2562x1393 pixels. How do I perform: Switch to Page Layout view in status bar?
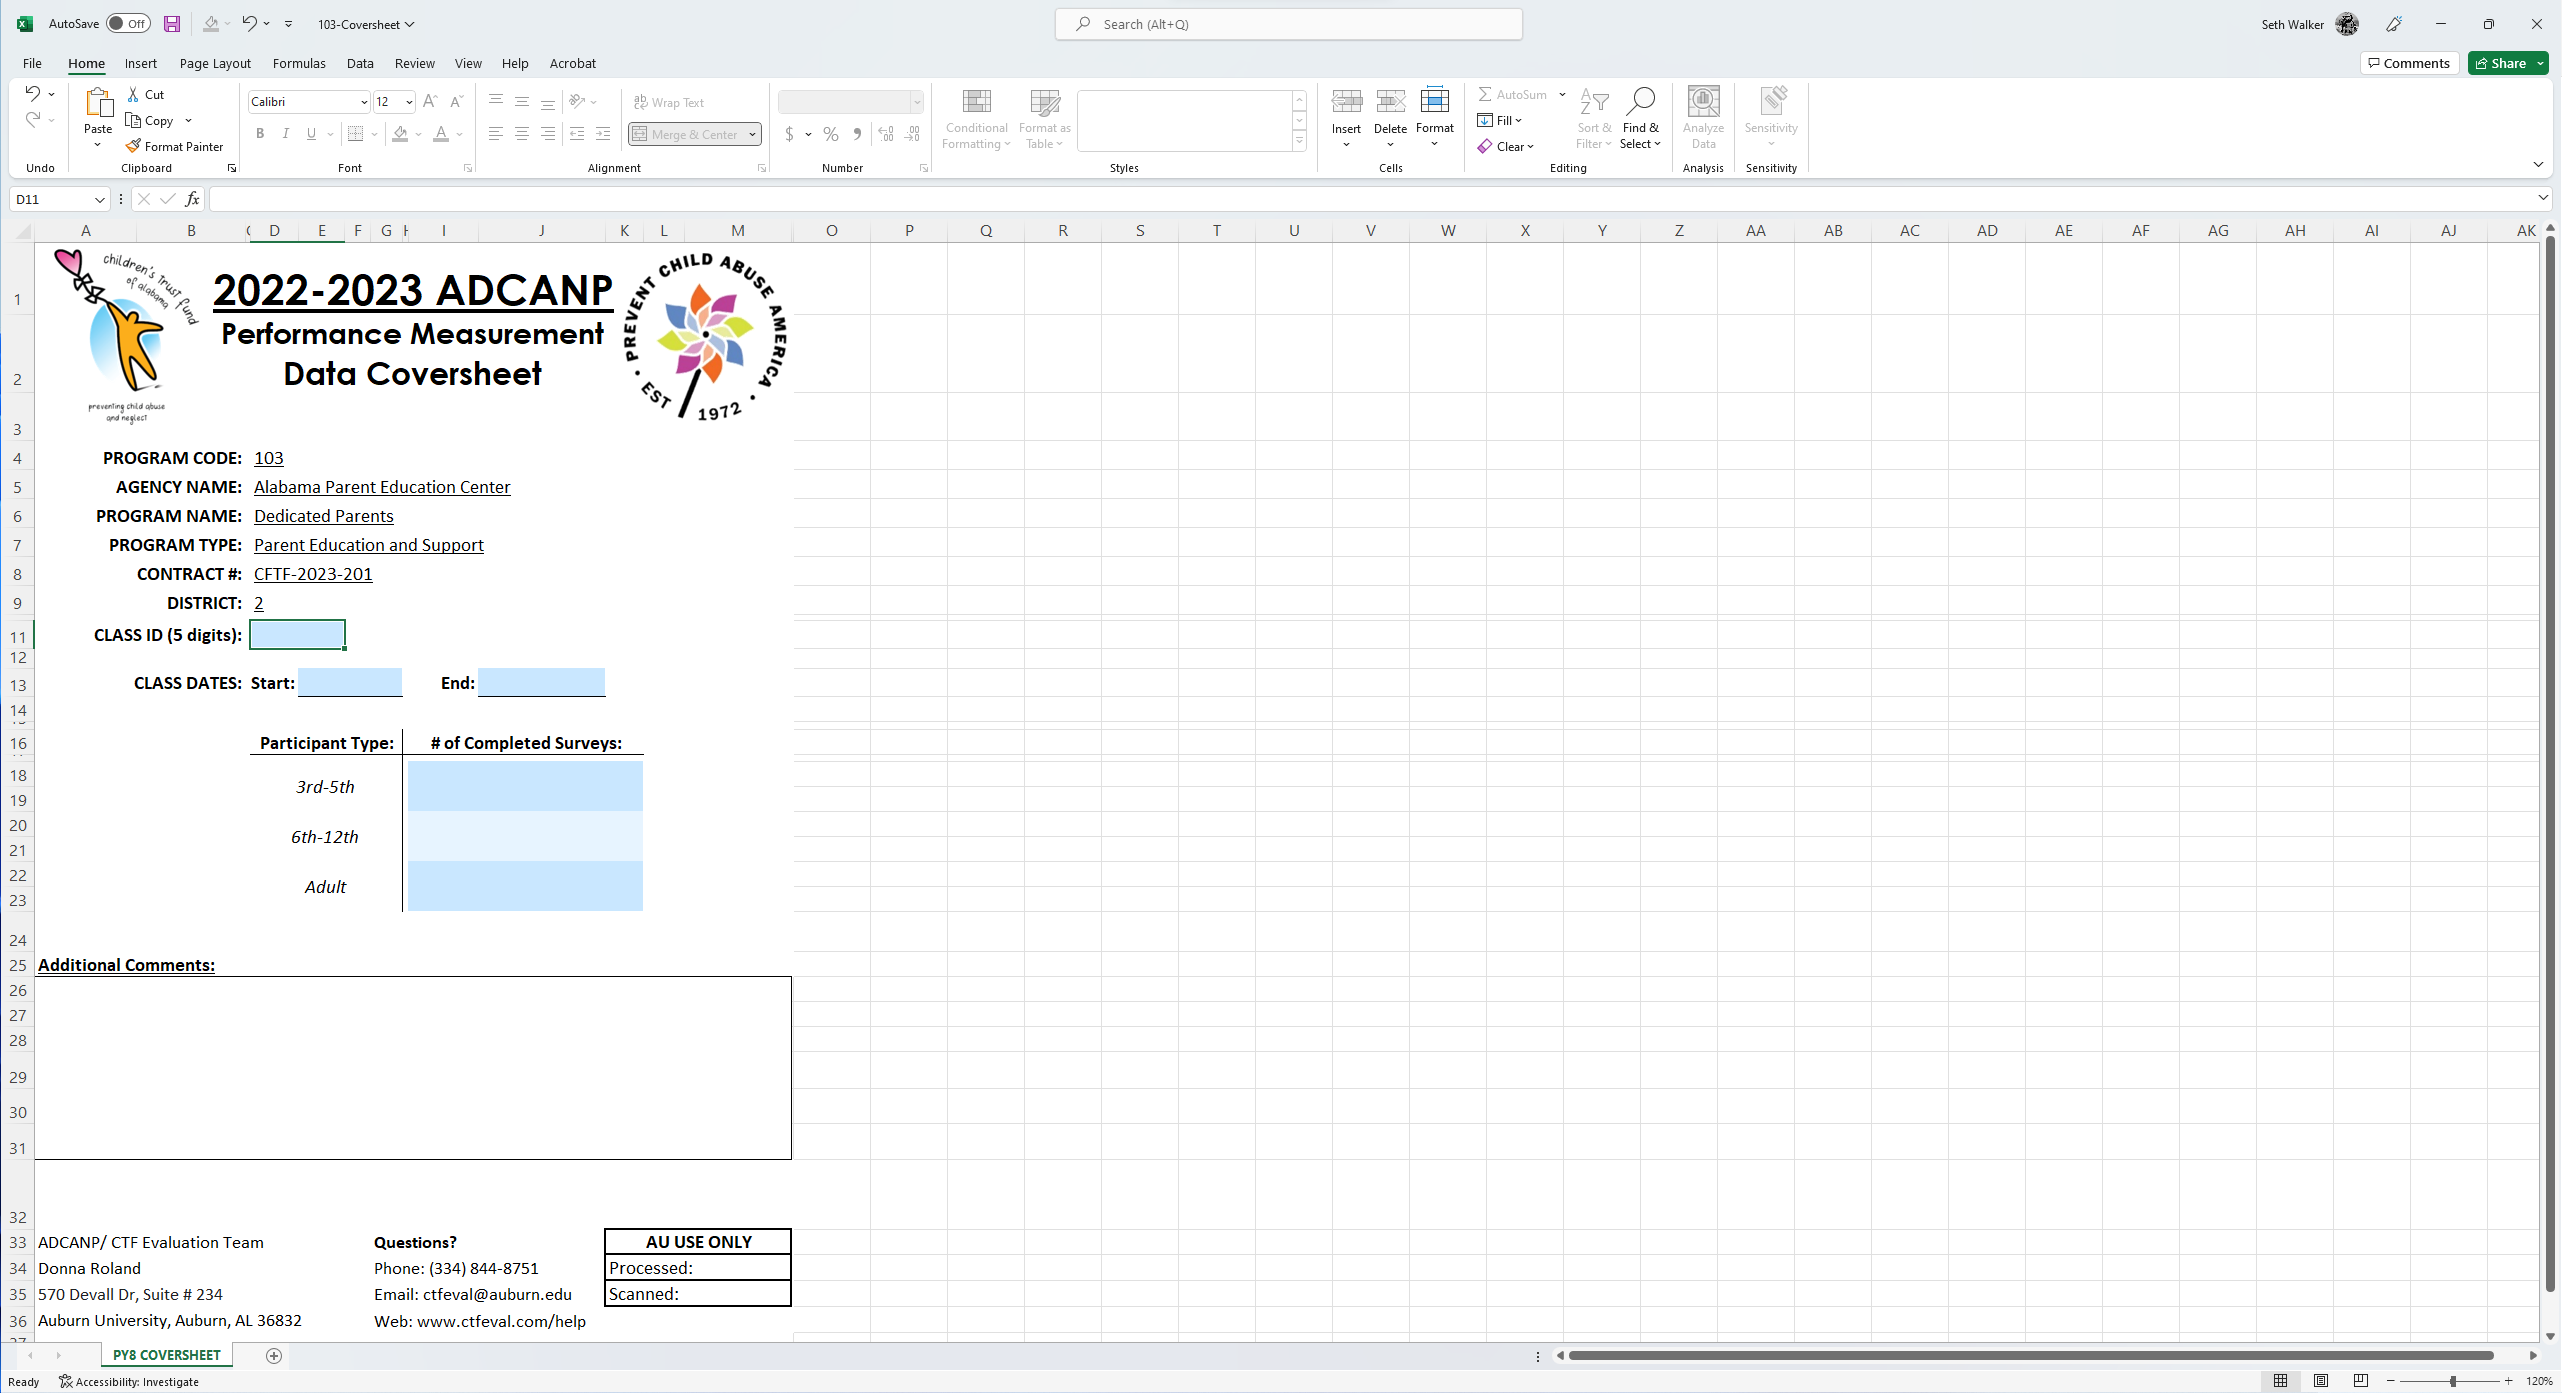(2321, 1381)
